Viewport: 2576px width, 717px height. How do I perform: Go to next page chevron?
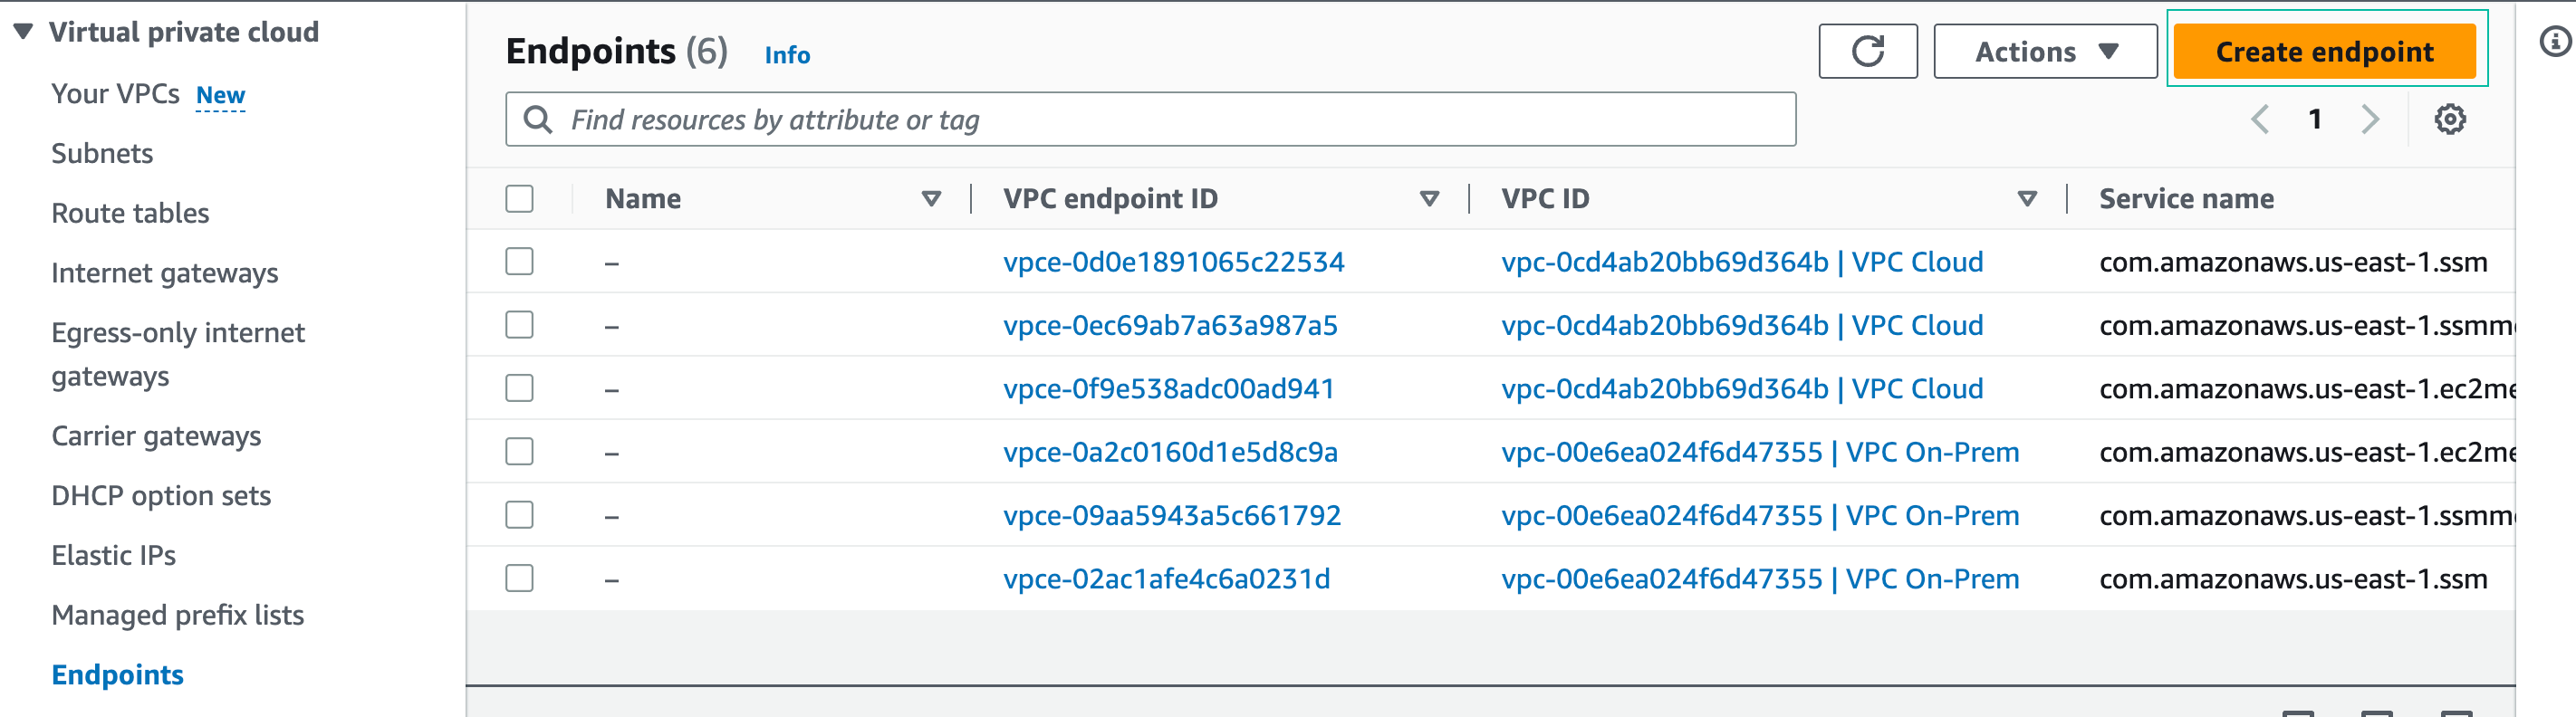point(2369,120)
